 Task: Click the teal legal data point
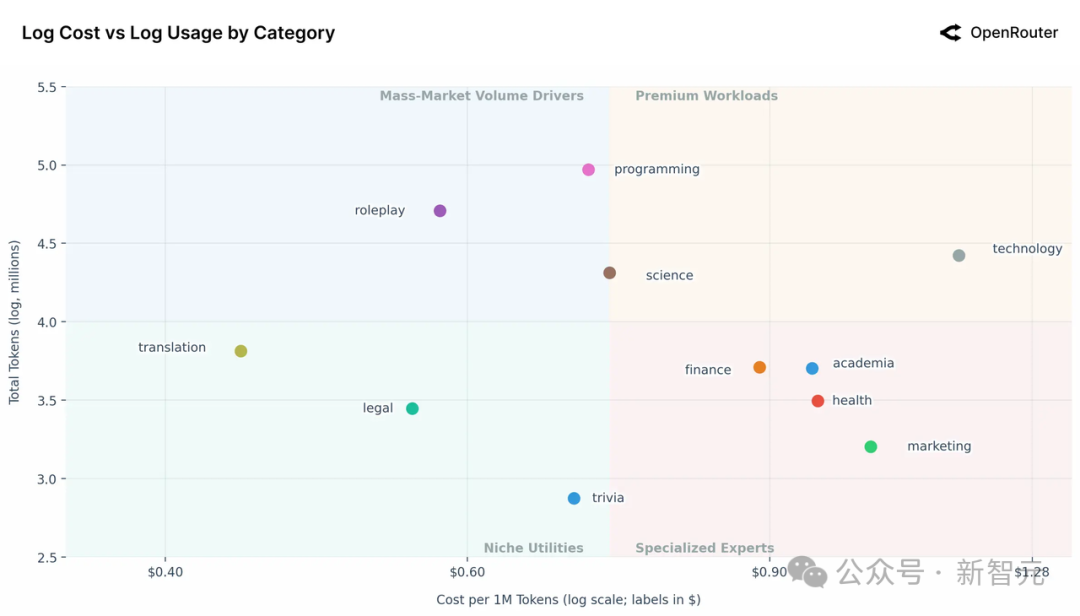pos(412,409)
